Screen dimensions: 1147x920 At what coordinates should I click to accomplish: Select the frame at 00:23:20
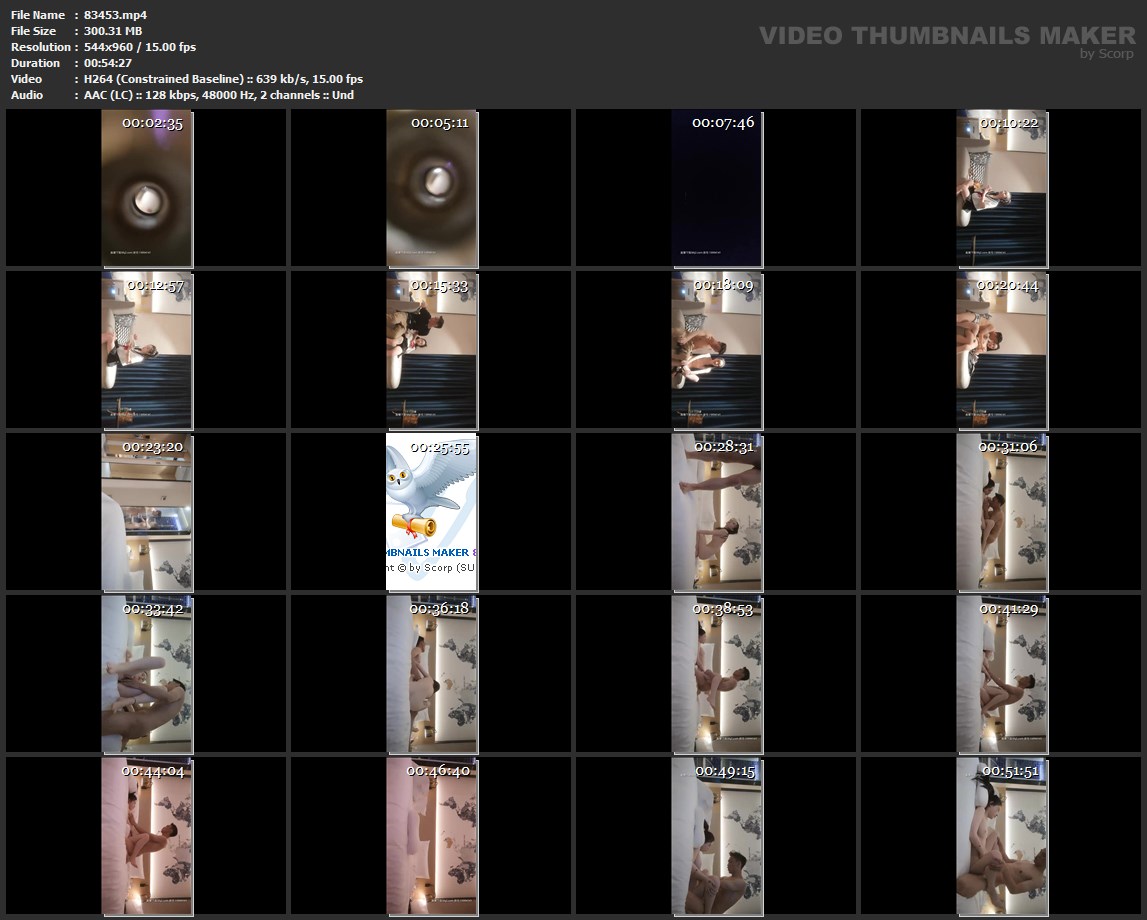tap(147, 512)
